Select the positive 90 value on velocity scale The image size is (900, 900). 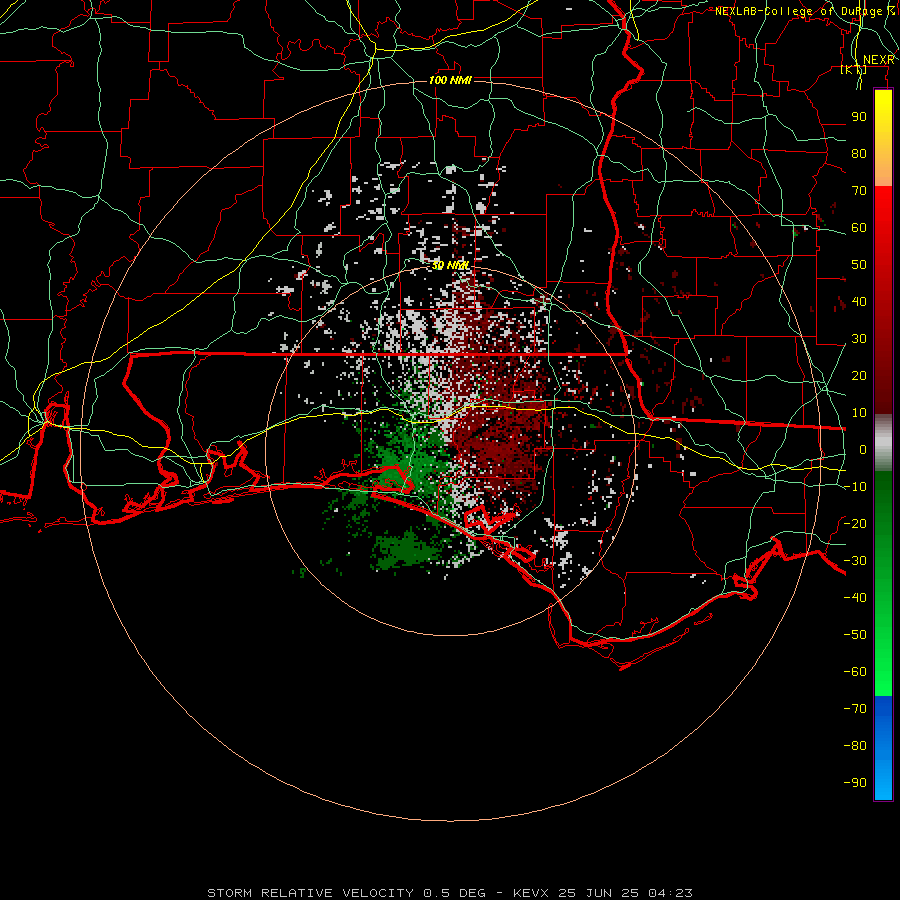[859, 117]
